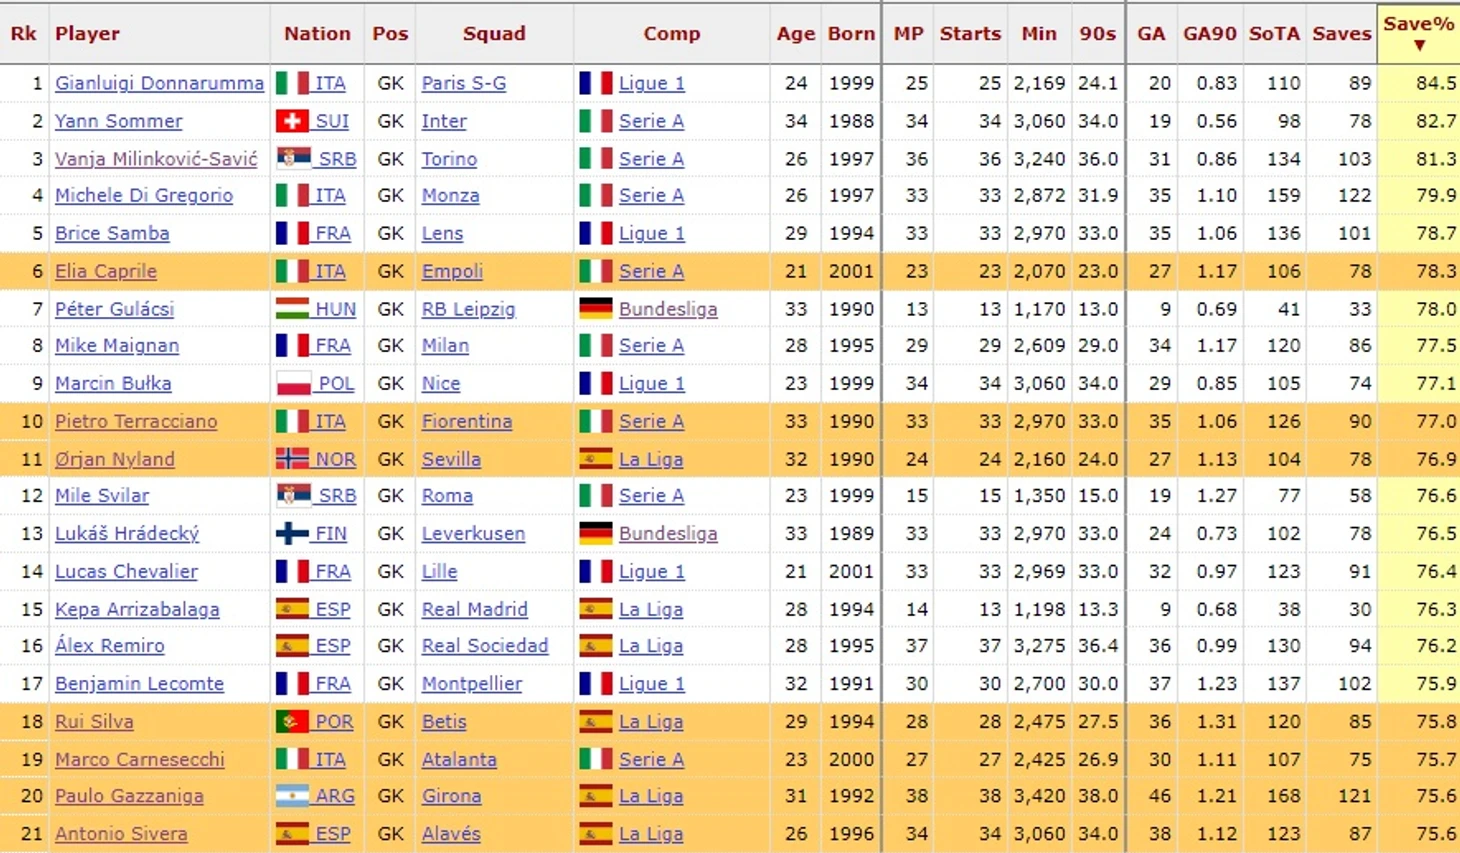This screenshot has width=1460, height=853.
Task: Click the Switzerland flag next to SUI
Action: [292, 121]
